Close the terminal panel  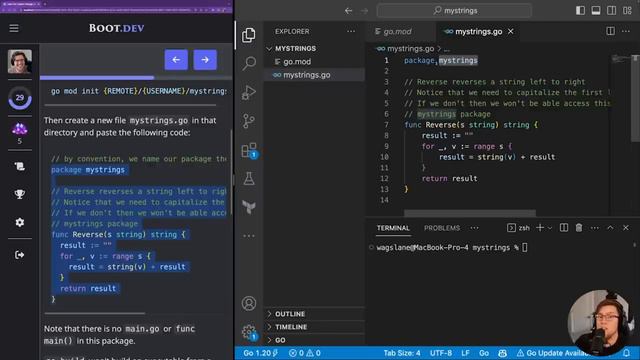pos(626,228)
